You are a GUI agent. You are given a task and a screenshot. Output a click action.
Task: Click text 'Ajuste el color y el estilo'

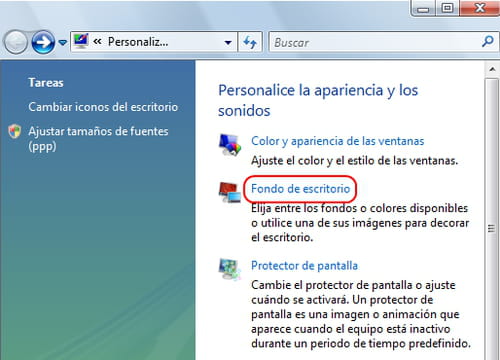354,161
